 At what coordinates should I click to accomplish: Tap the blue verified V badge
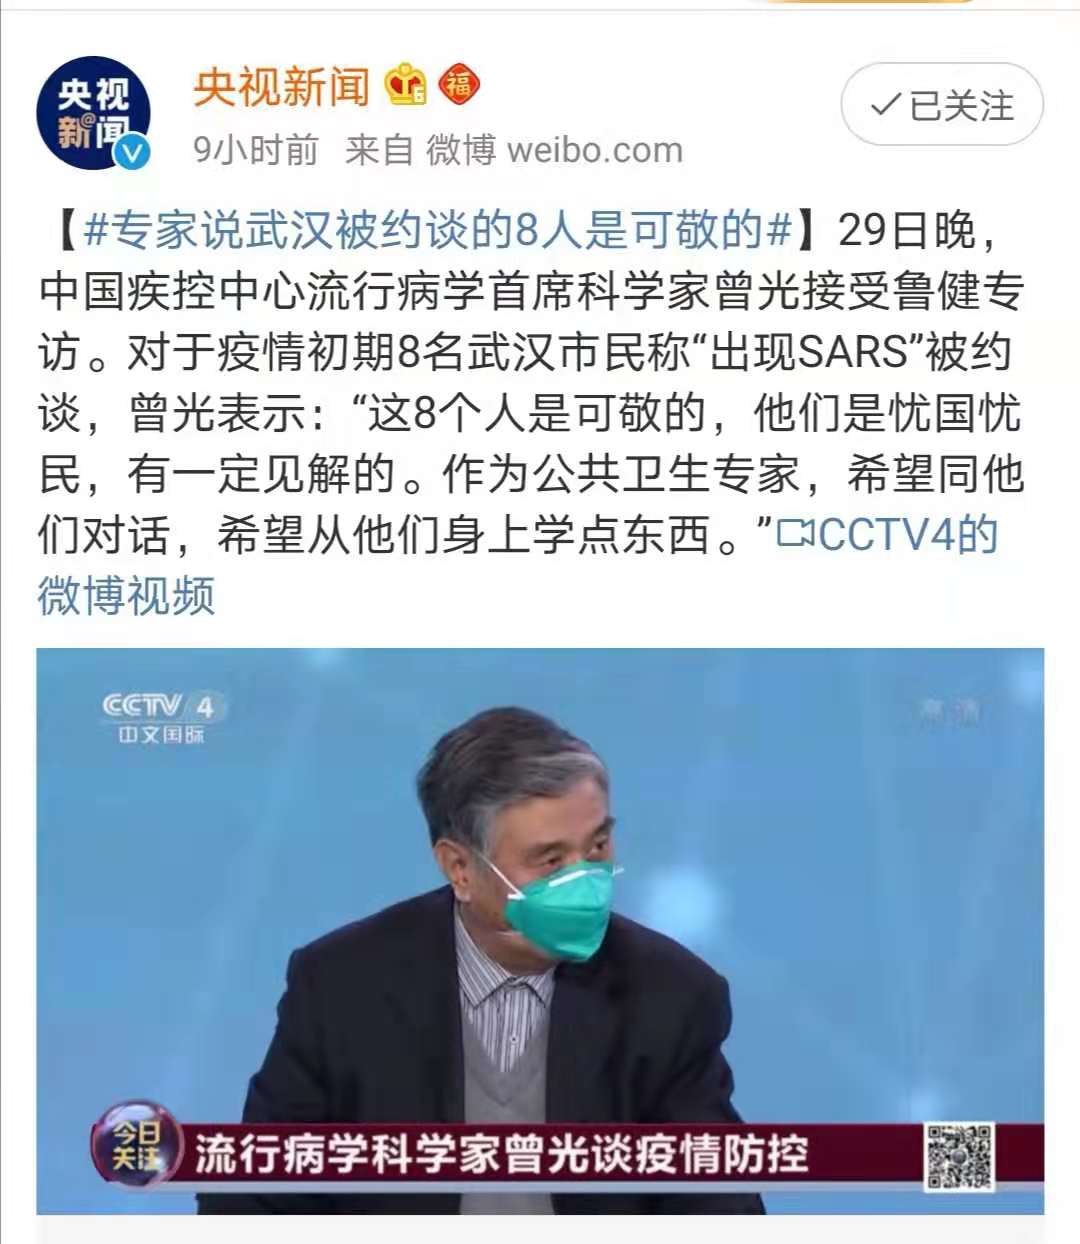[x=133, y=152]
